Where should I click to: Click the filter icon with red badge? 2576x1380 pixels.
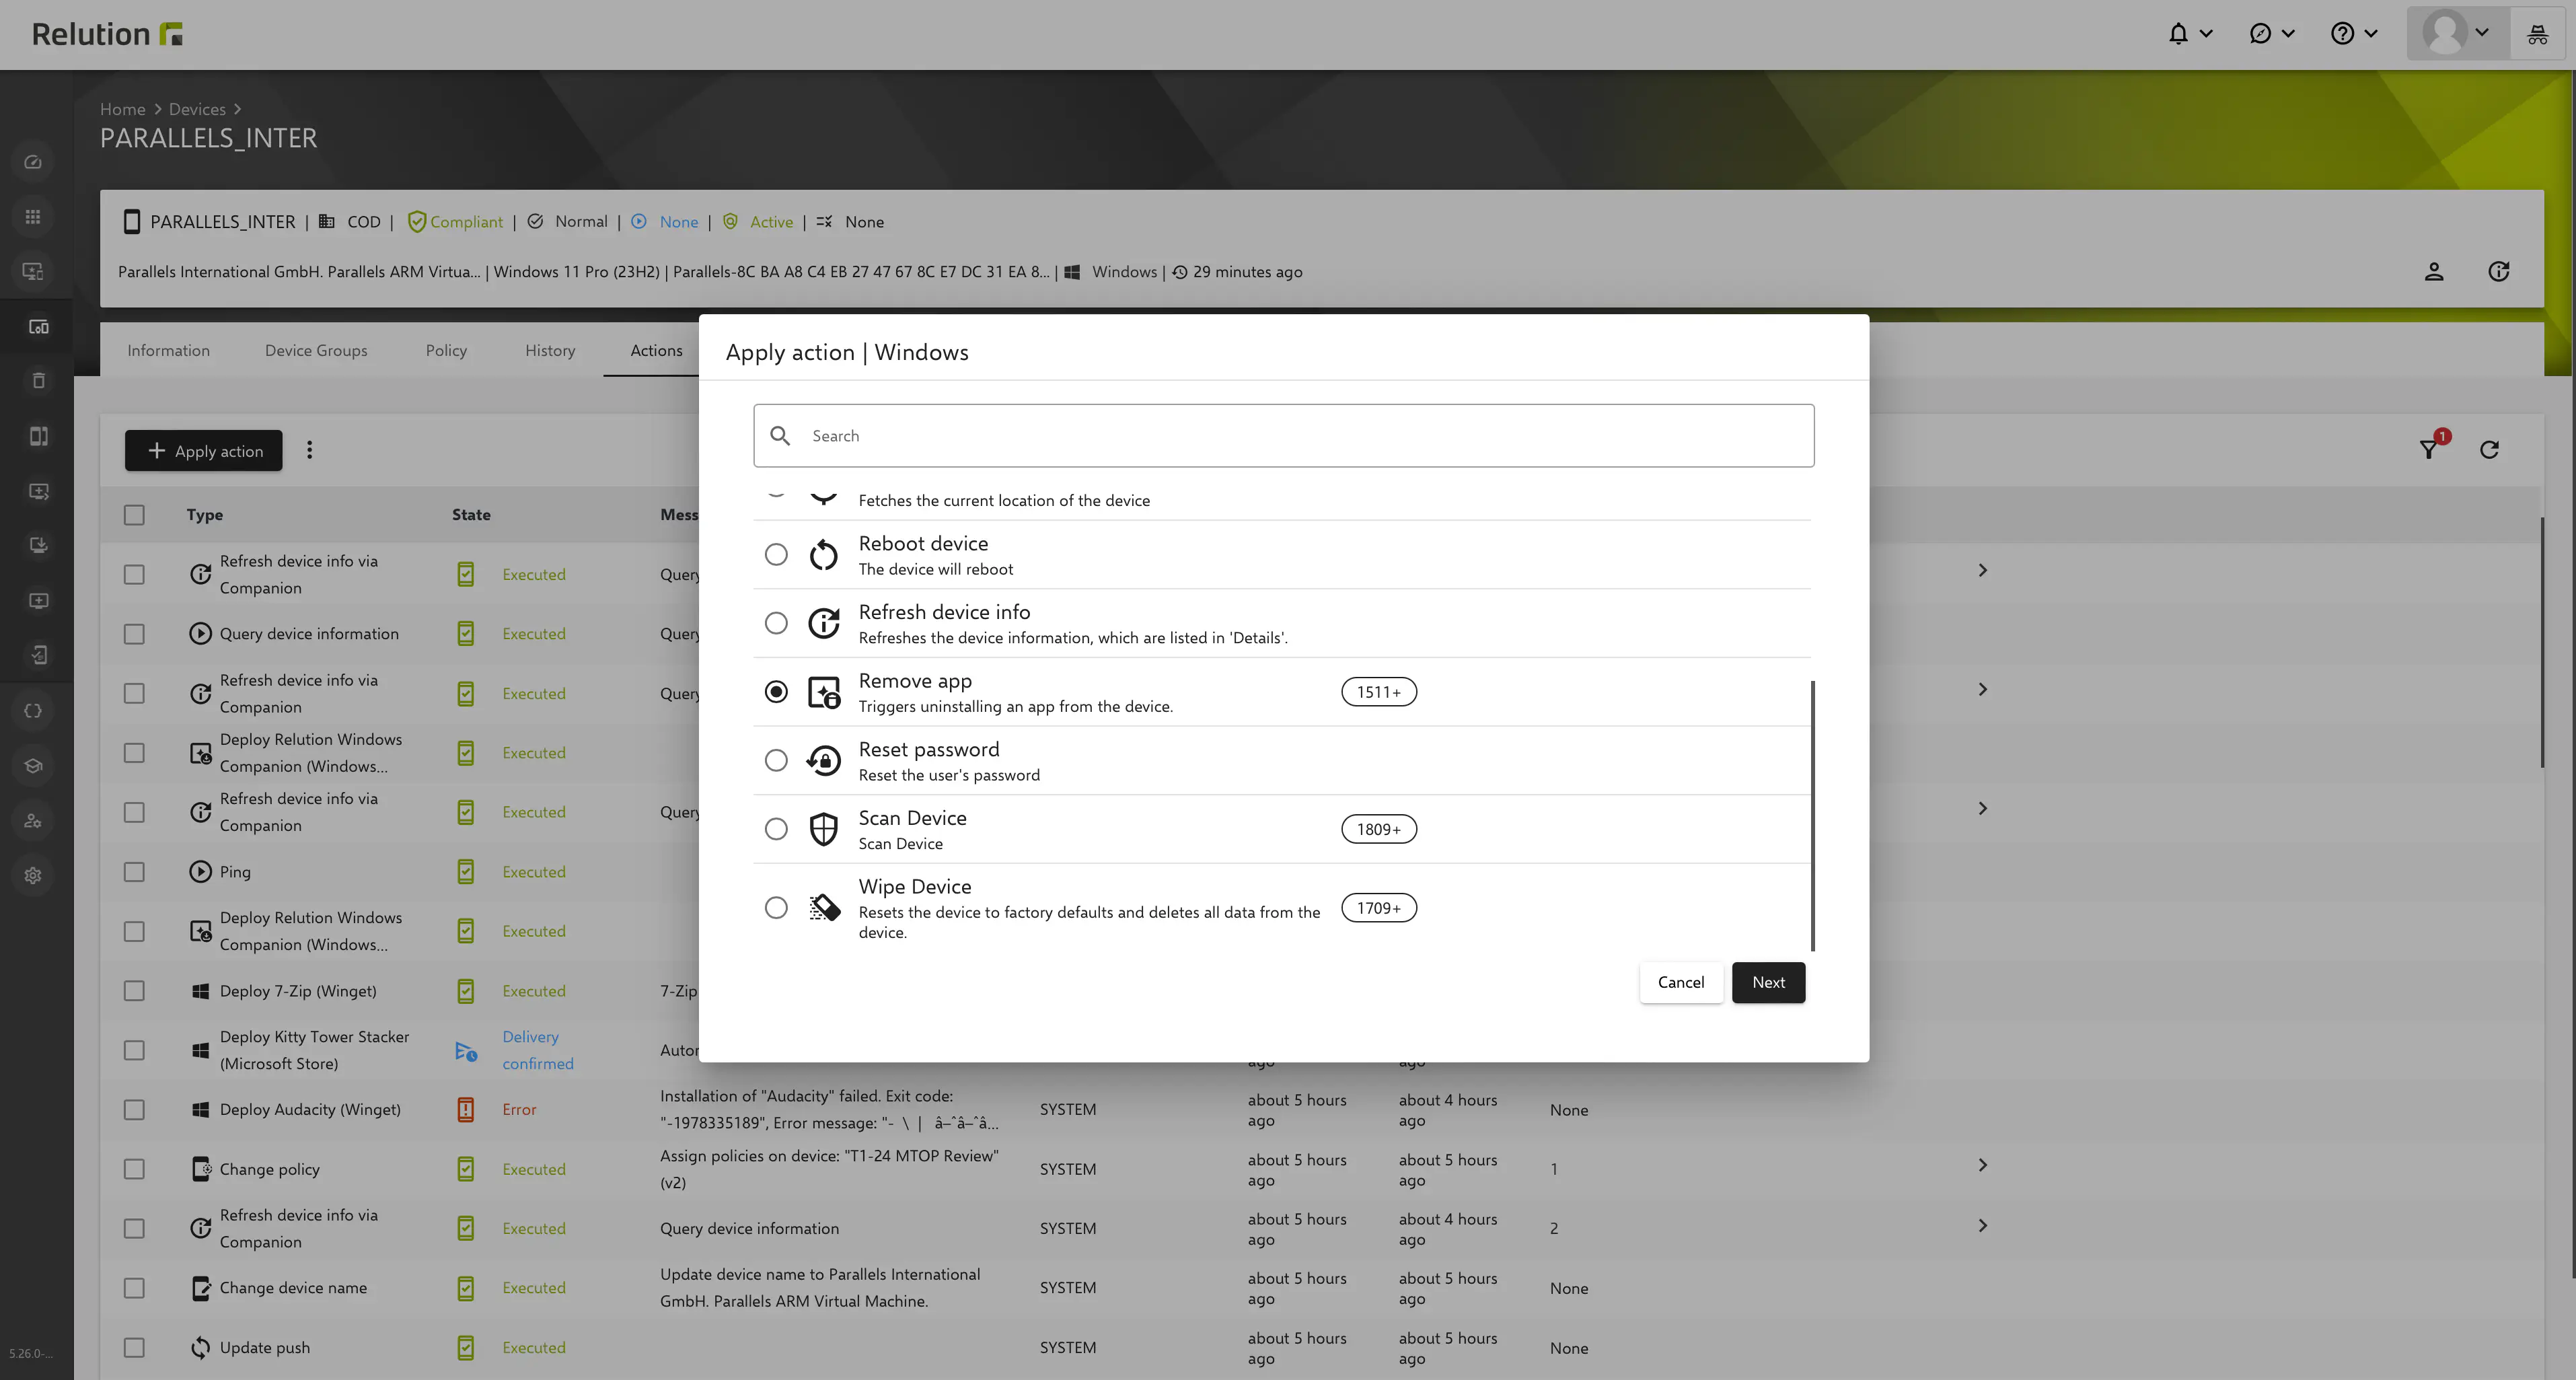click(2429, 450)
